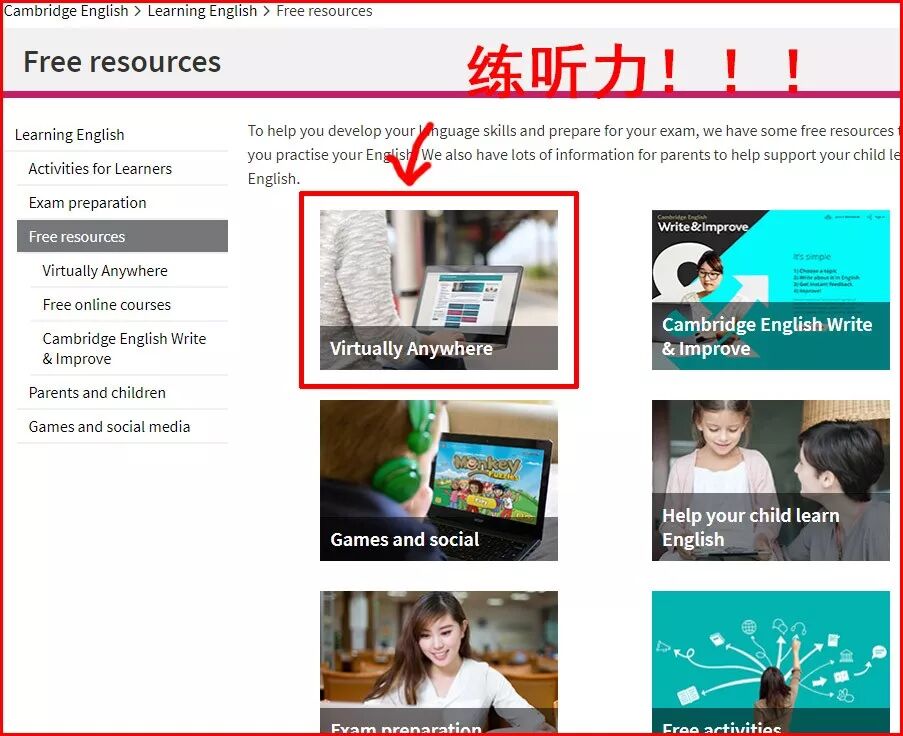
Task: Open the Free activities card
Action: 771,662
